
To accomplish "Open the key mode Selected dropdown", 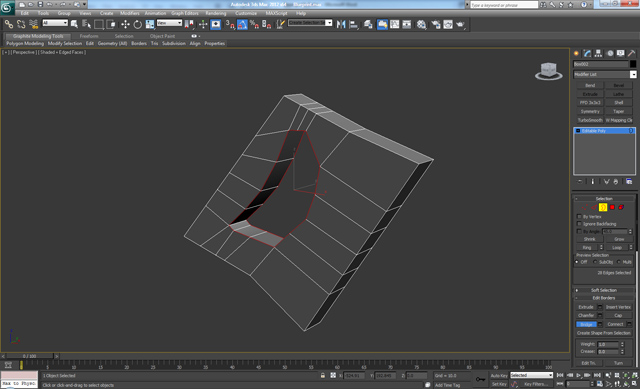I will click(531, 375).
